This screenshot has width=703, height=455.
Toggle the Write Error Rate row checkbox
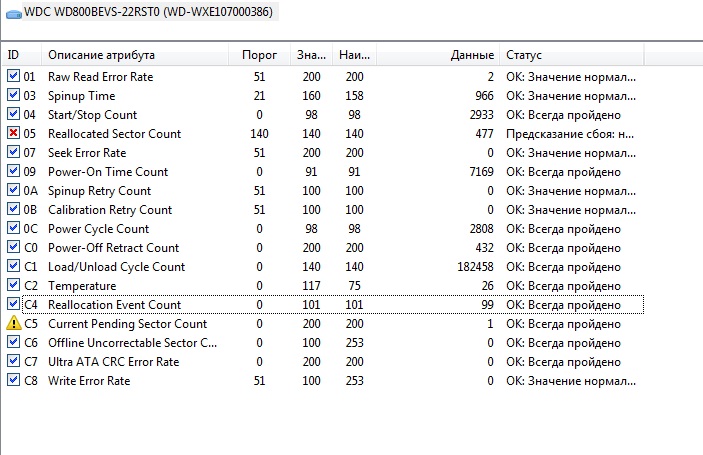[x=13, y=381]
